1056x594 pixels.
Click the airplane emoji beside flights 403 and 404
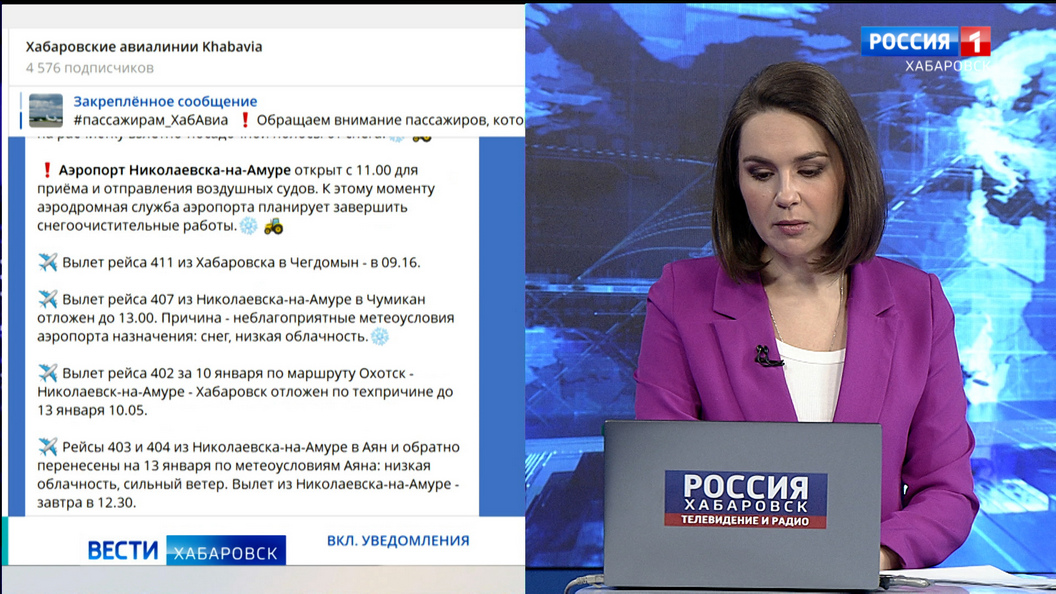[48, 447]
